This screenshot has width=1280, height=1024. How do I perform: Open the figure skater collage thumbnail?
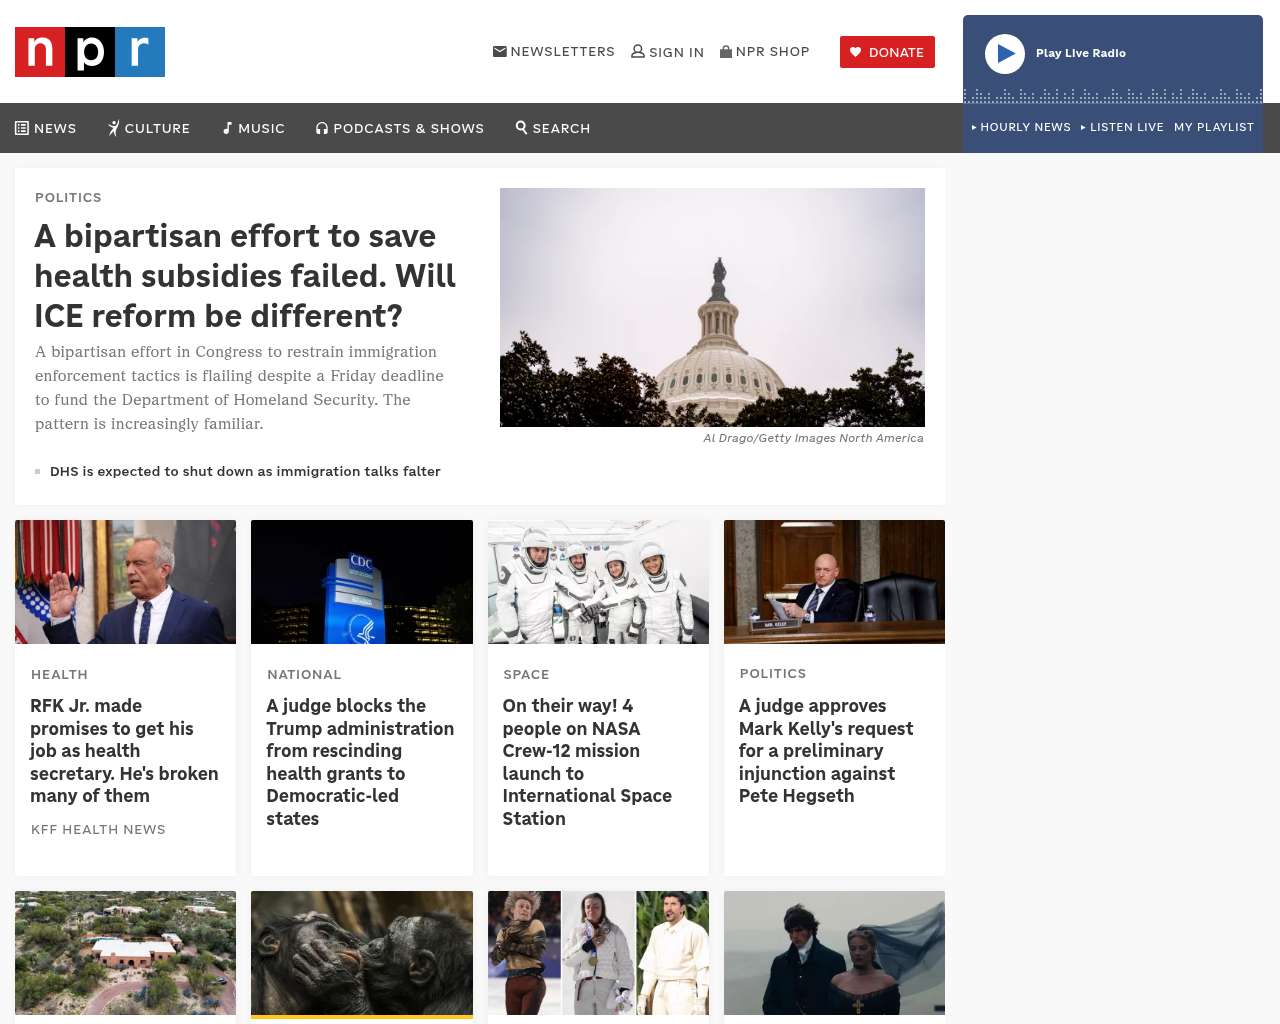coord(598,953)
